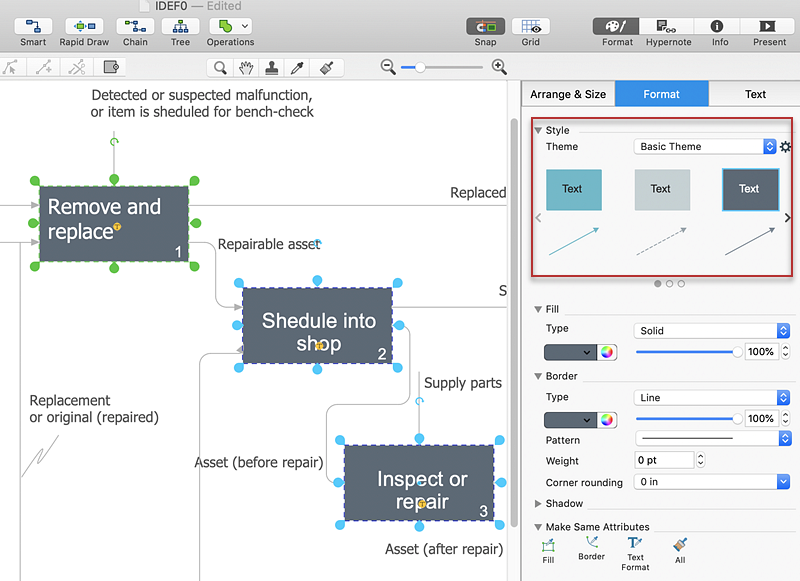This screenshot has width=800, height=581.
Task: Select the Rapid Draw tool
Action: (84, 26)
